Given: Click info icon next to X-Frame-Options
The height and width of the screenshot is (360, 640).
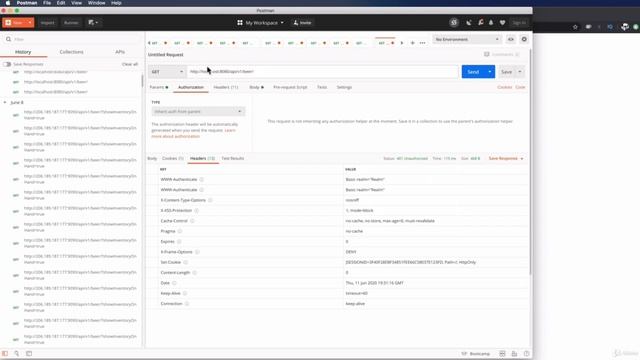Looking at the screenshot, I should 197,252.
